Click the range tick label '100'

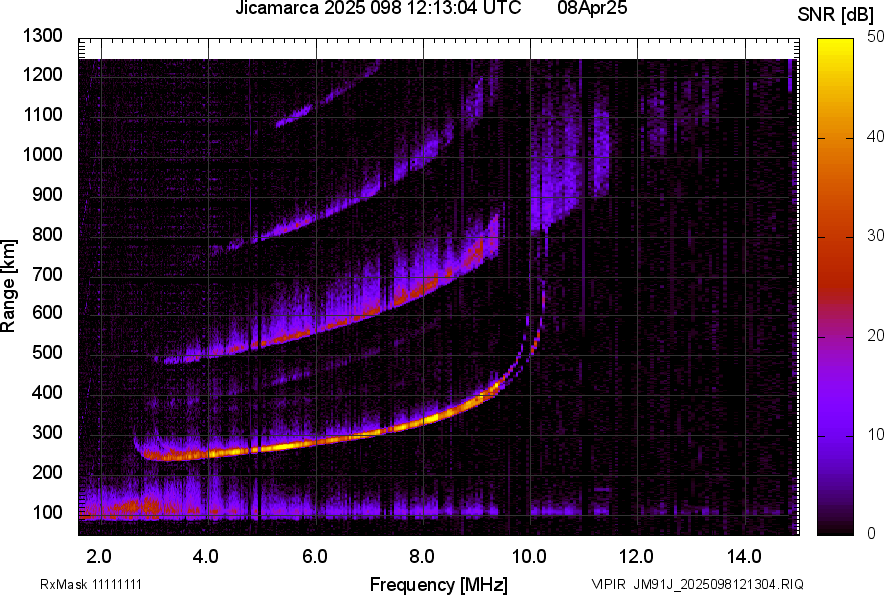tap(47, 512)
